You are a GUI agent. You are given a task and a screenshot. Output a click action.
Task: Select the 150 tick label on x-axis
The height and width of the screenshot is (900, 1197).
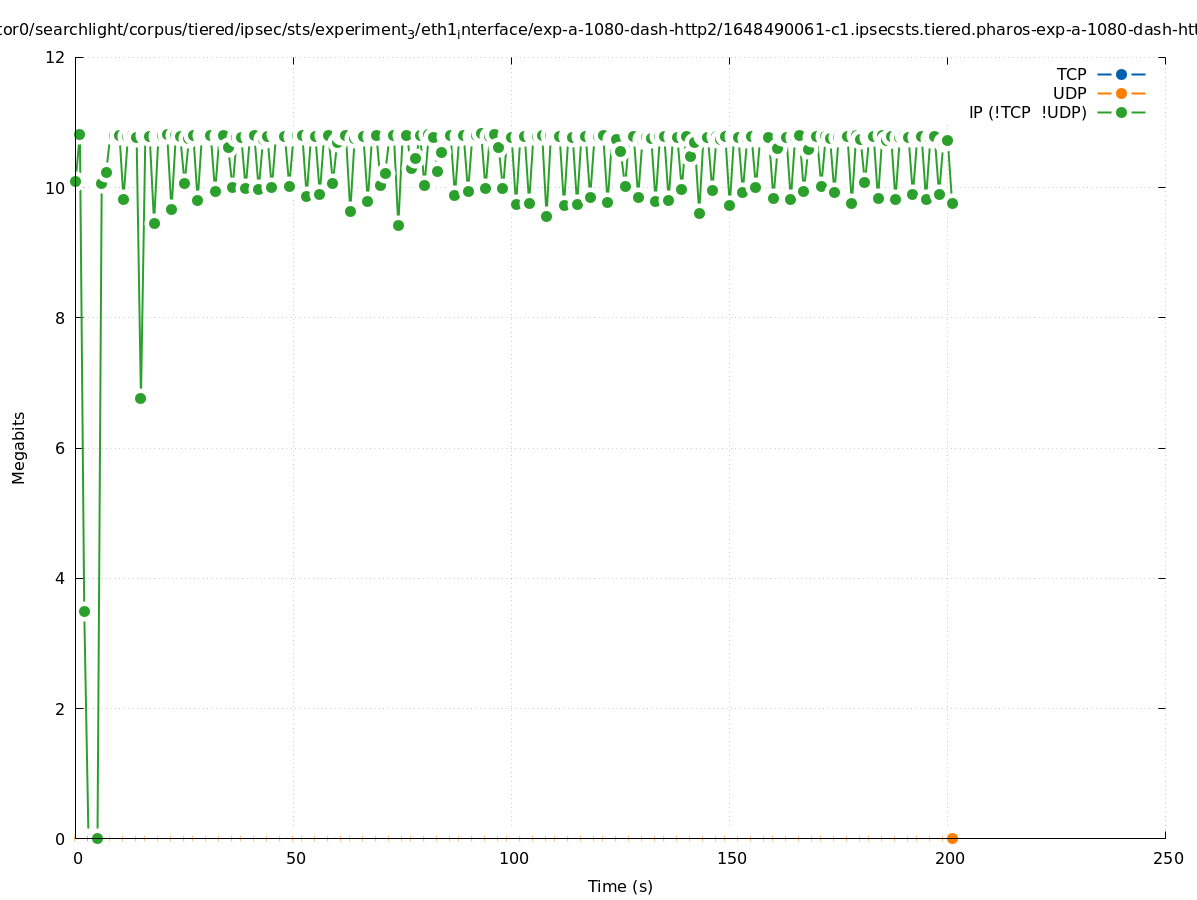[731, 859]
